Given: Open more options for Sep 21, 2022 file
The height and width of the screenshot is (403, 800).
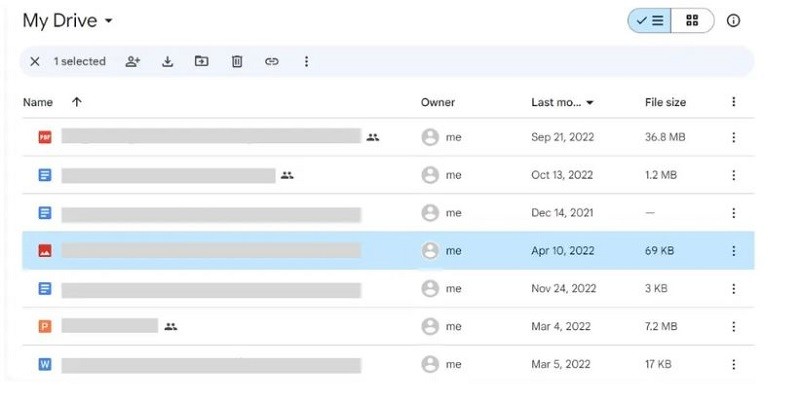Looking at the screenshot, I should [x=733, y=137].
